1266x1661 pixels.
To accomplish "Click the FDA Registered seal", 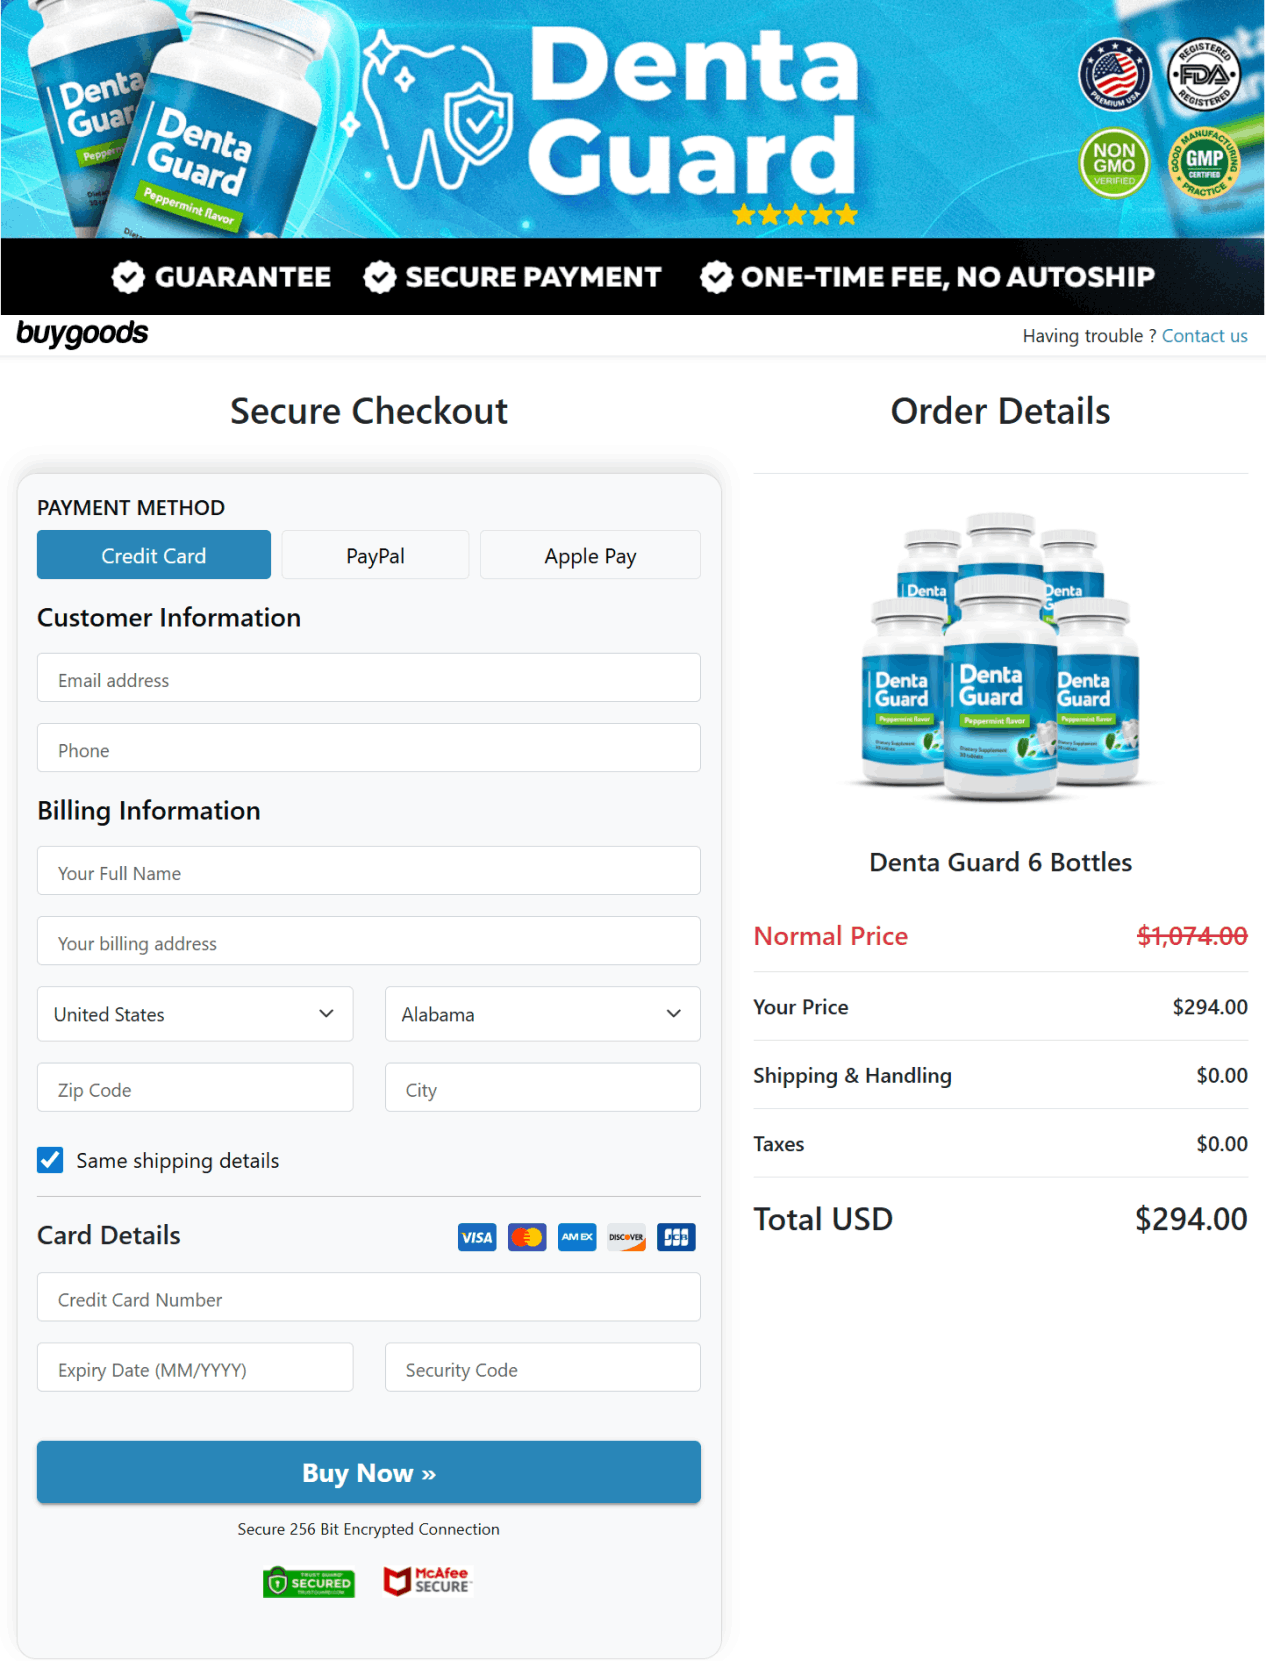I will [1203, 72].
